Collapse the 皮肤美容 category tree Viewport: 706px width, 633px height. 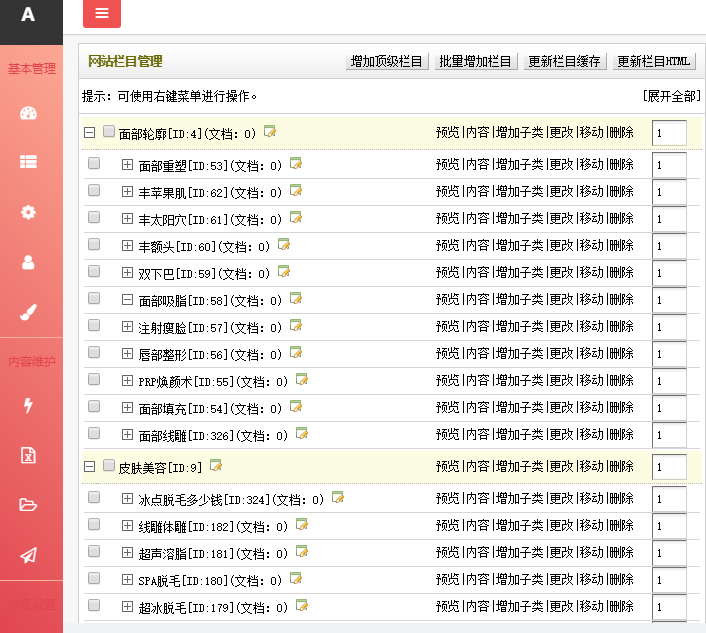[x=89, y=466]
